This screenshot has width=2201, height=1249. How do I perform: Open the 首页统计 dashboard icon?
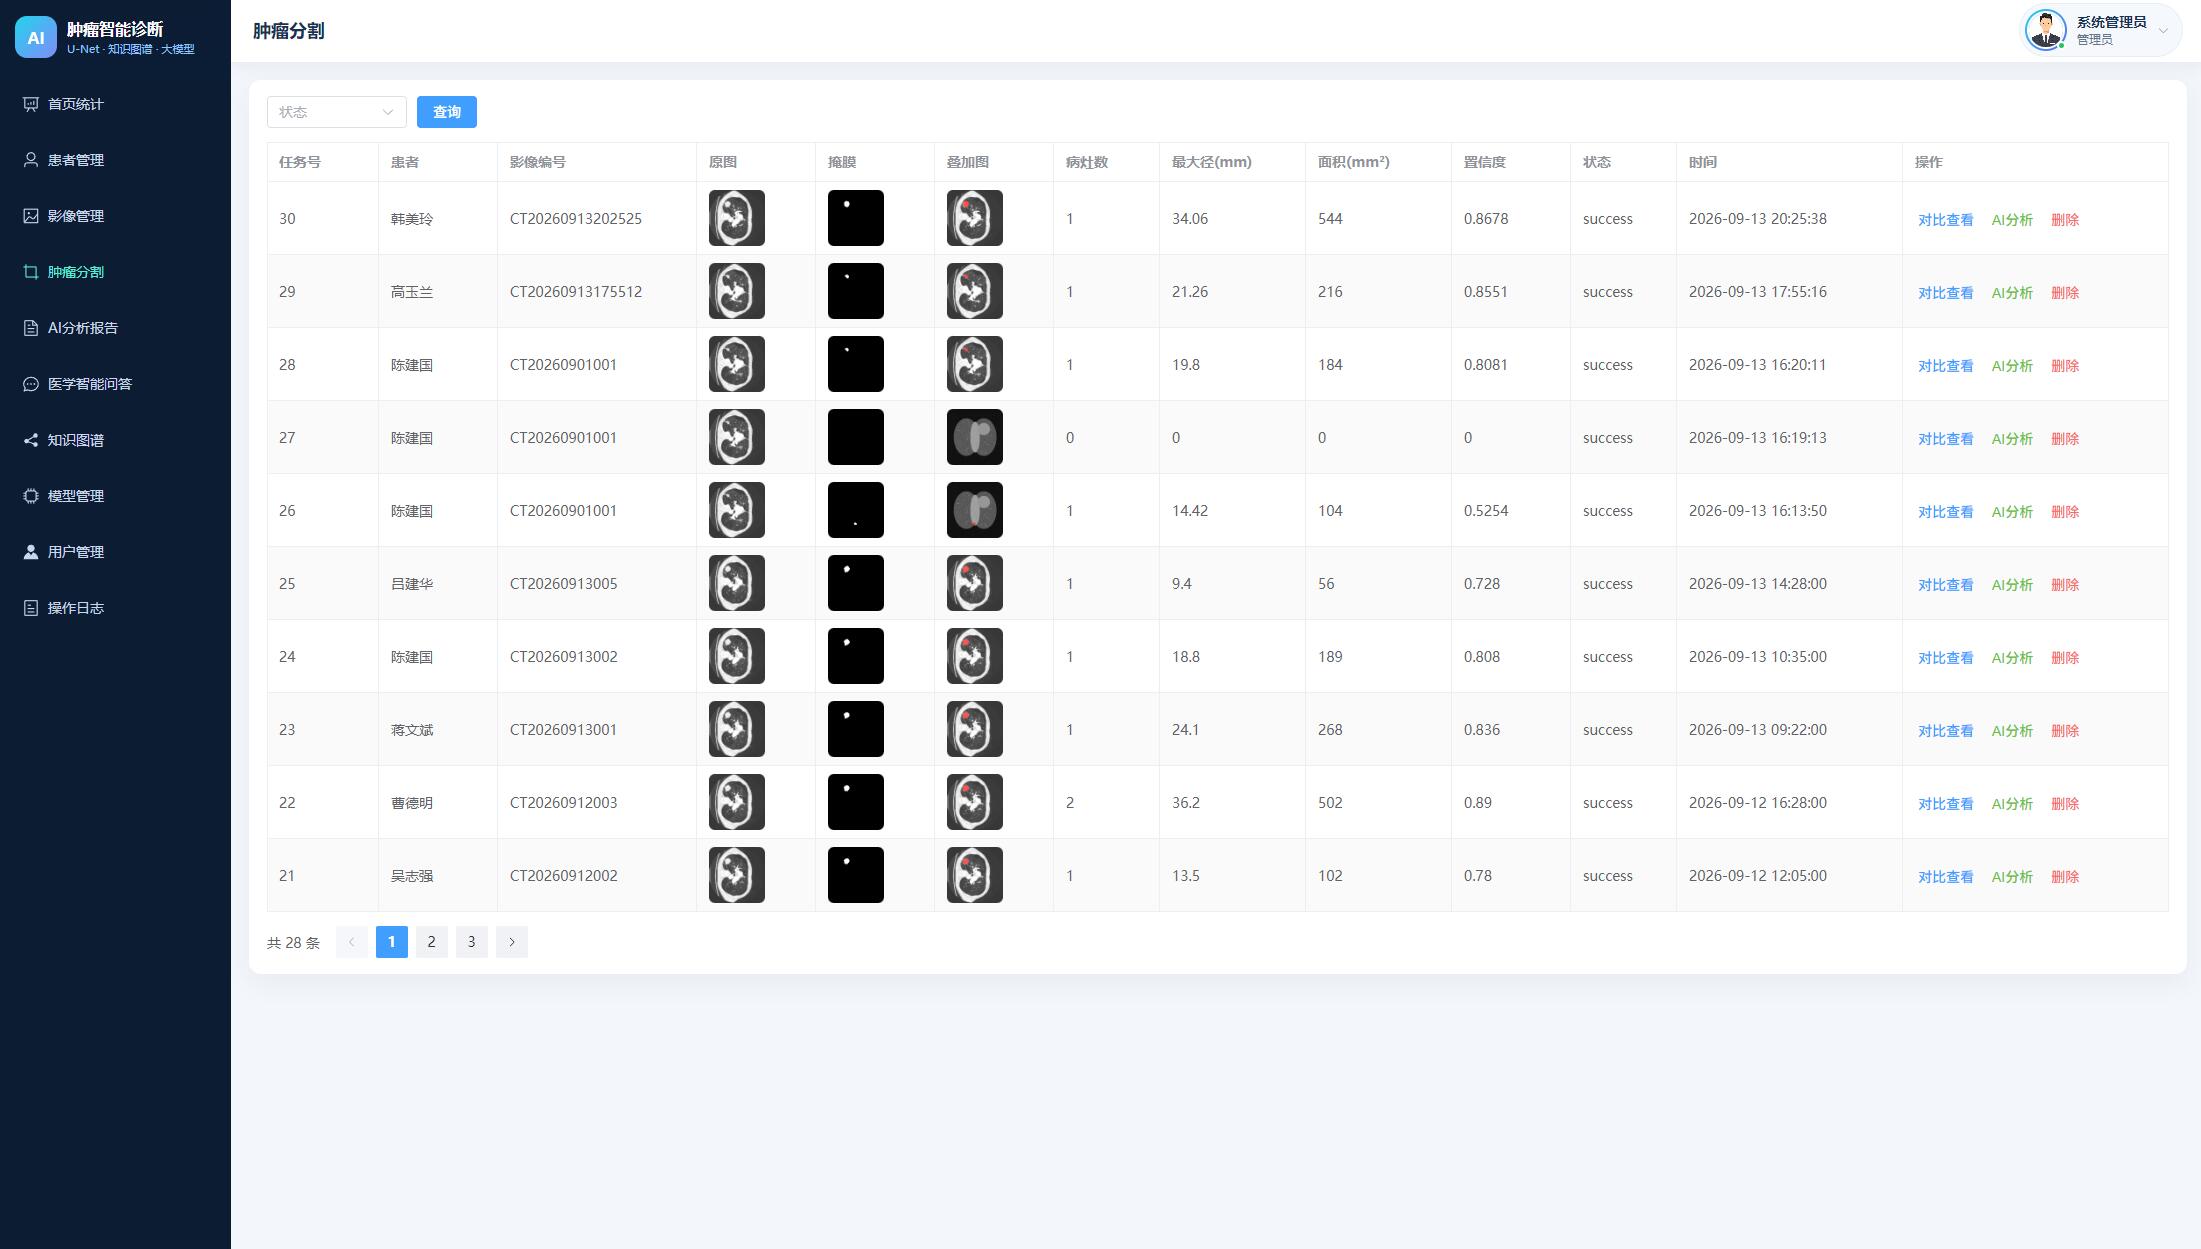pyautogui.click(x=31, y=104)
